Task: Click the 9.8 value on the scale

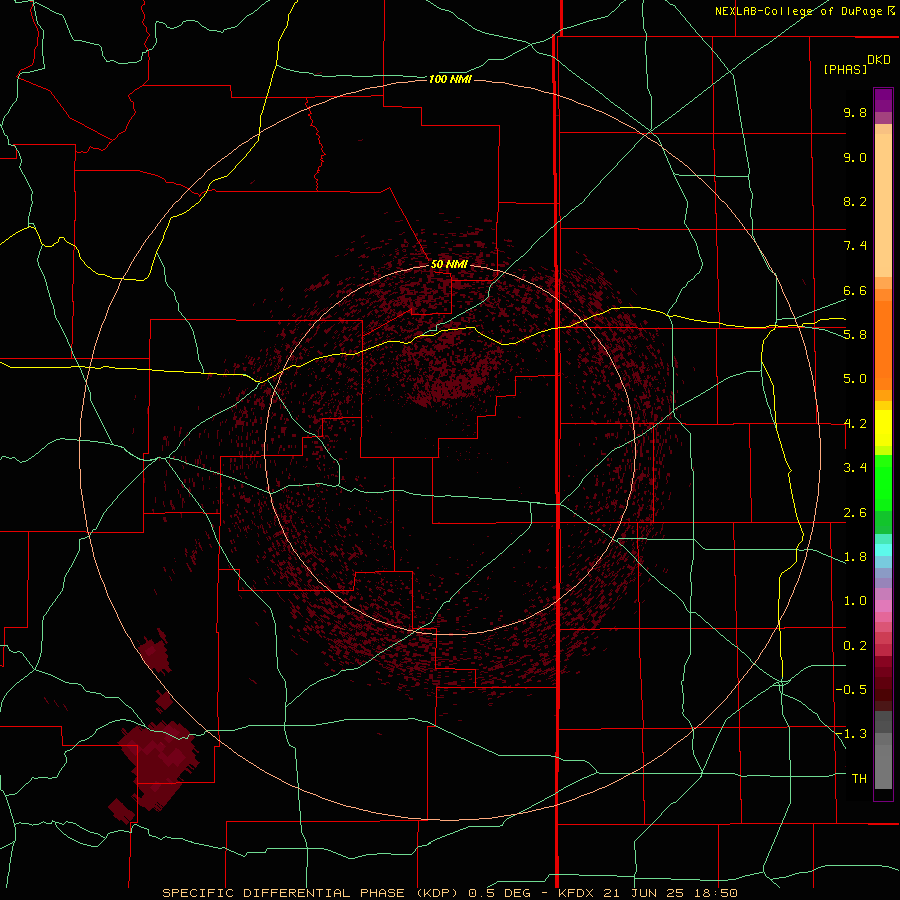Action: coord(855,112)
